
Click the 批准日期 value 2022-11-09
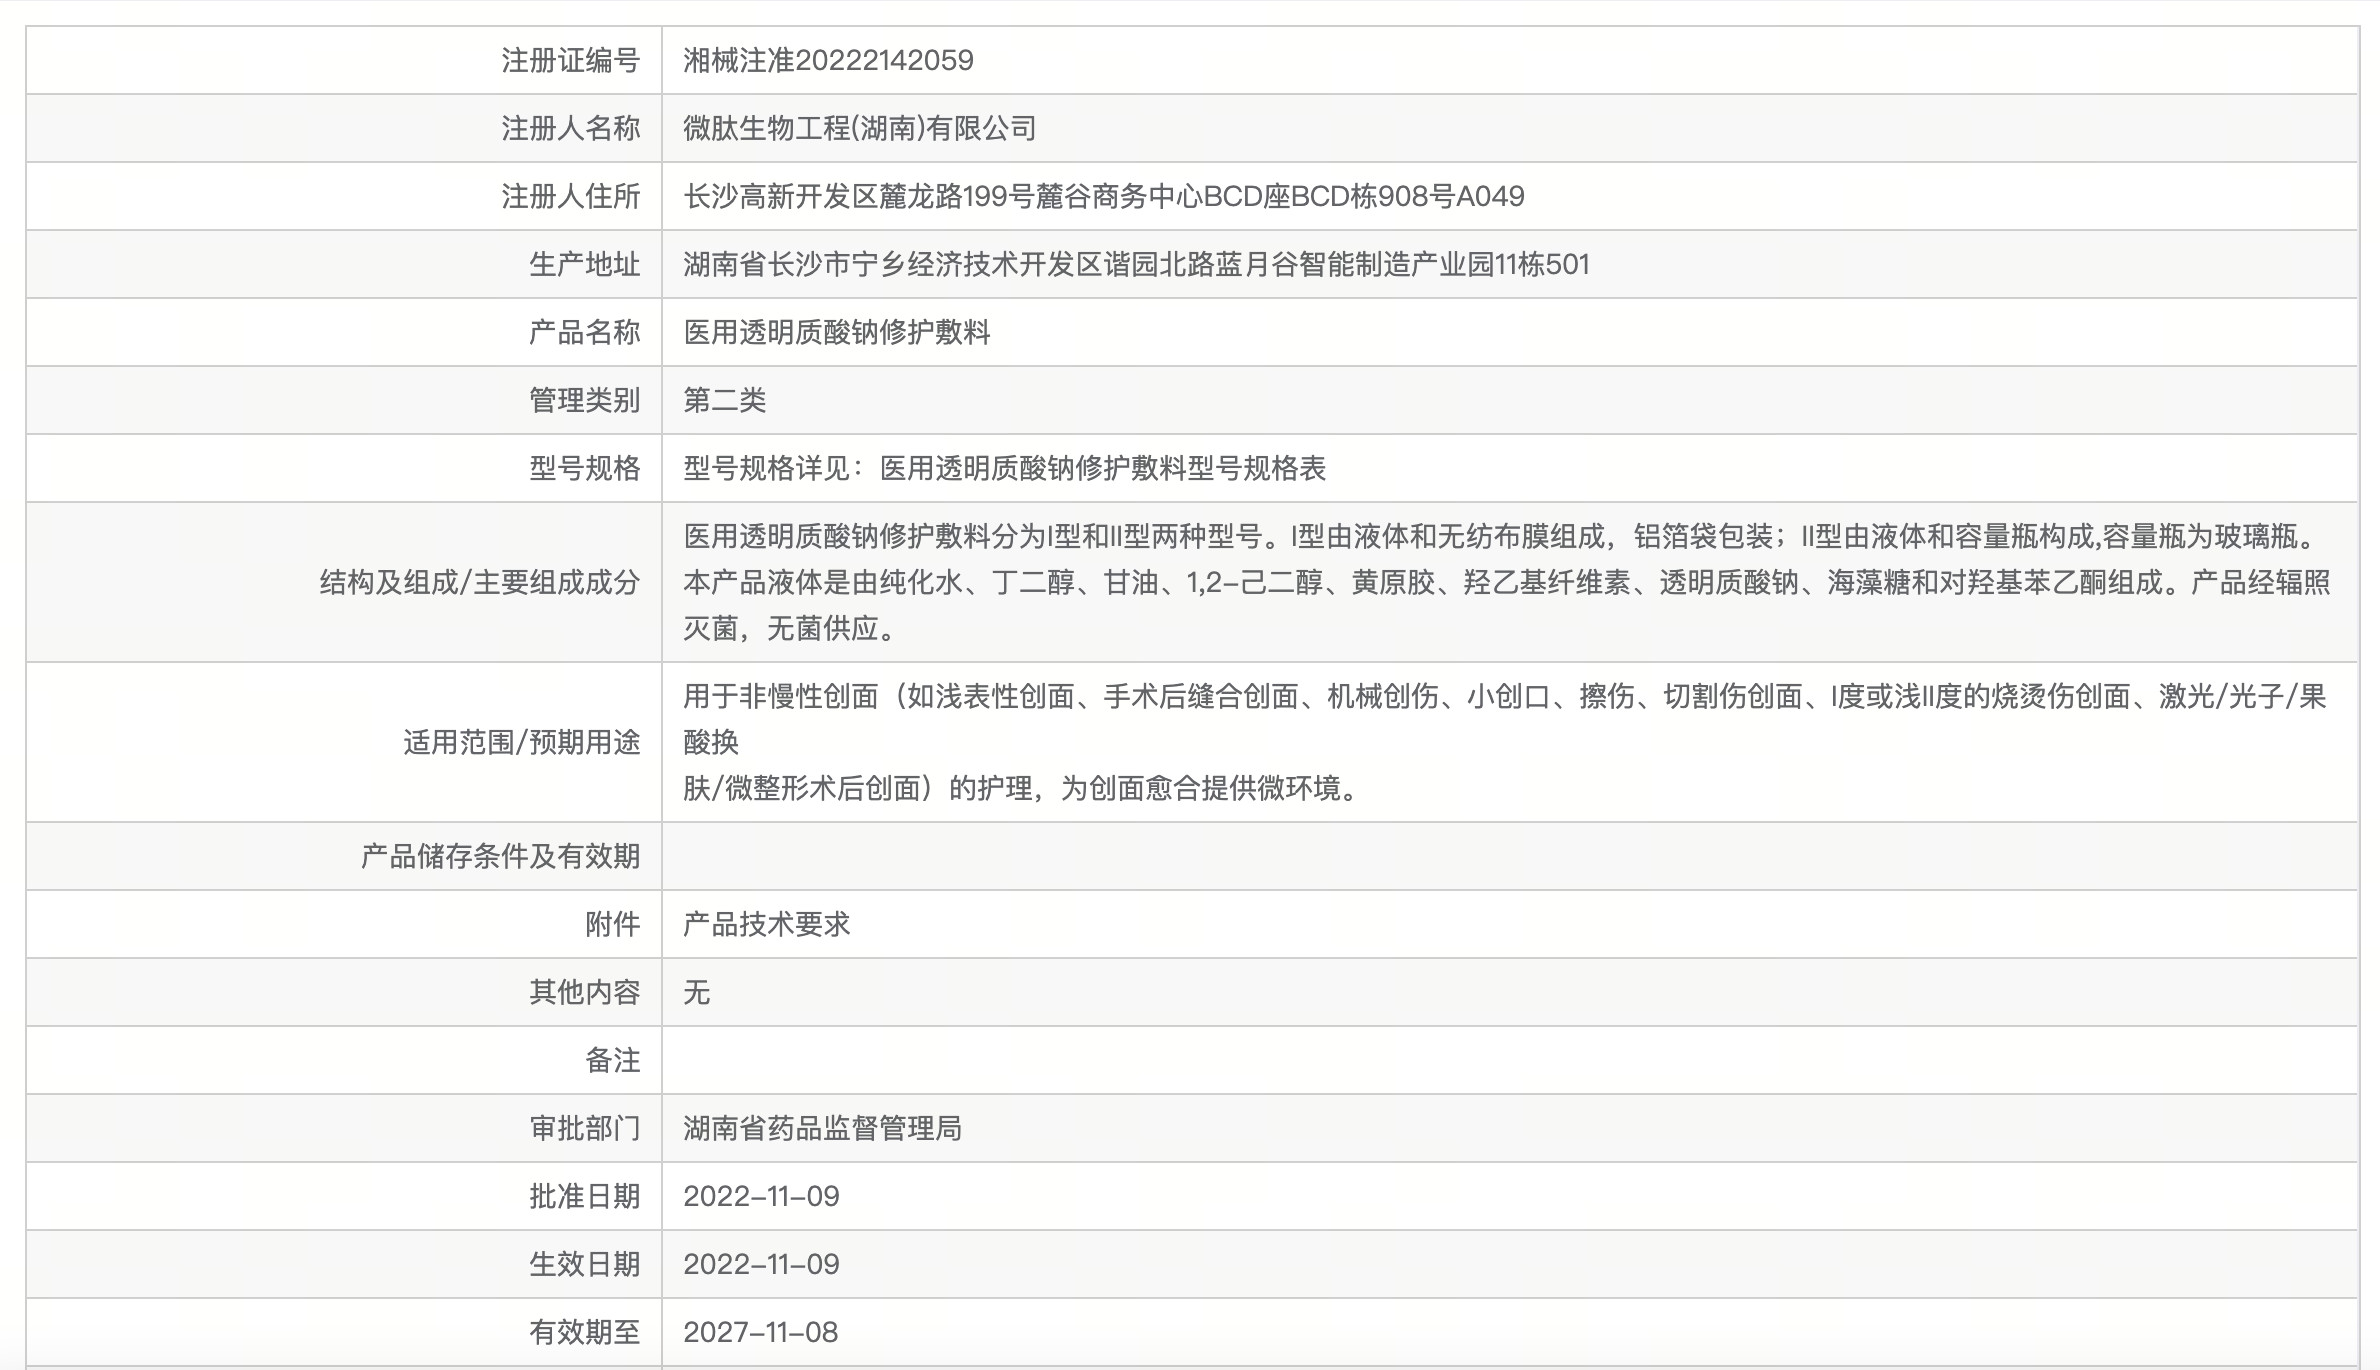click(x=762, y=1196)
